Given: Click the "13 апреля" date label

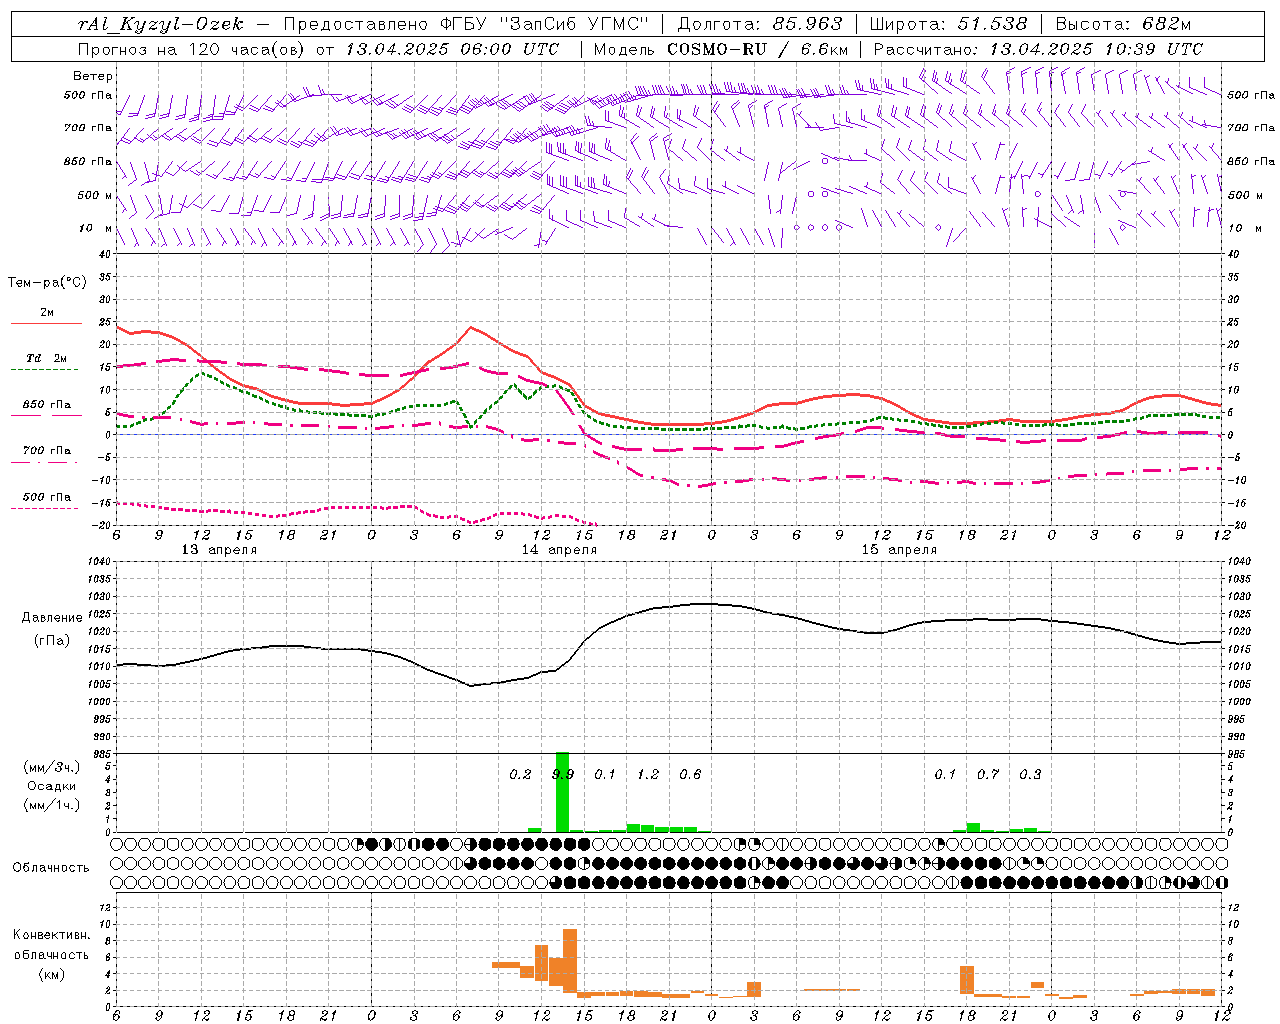Looking at the screenshot, I should (219, 550).
